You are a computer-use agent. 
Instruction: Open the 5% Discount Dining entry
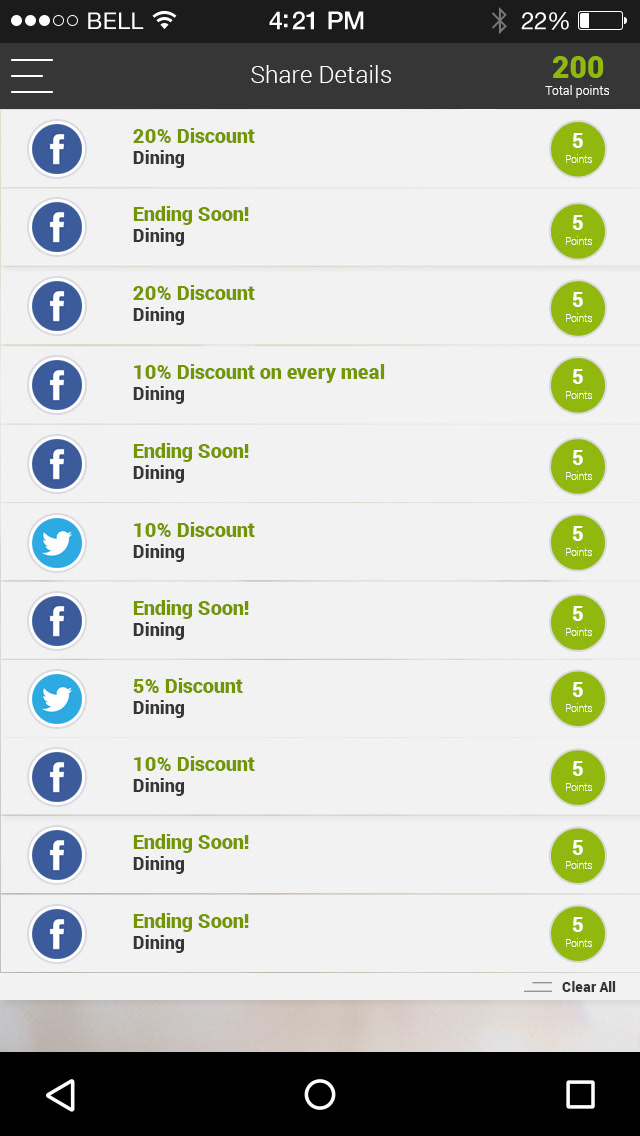click(x=320, y=699)
